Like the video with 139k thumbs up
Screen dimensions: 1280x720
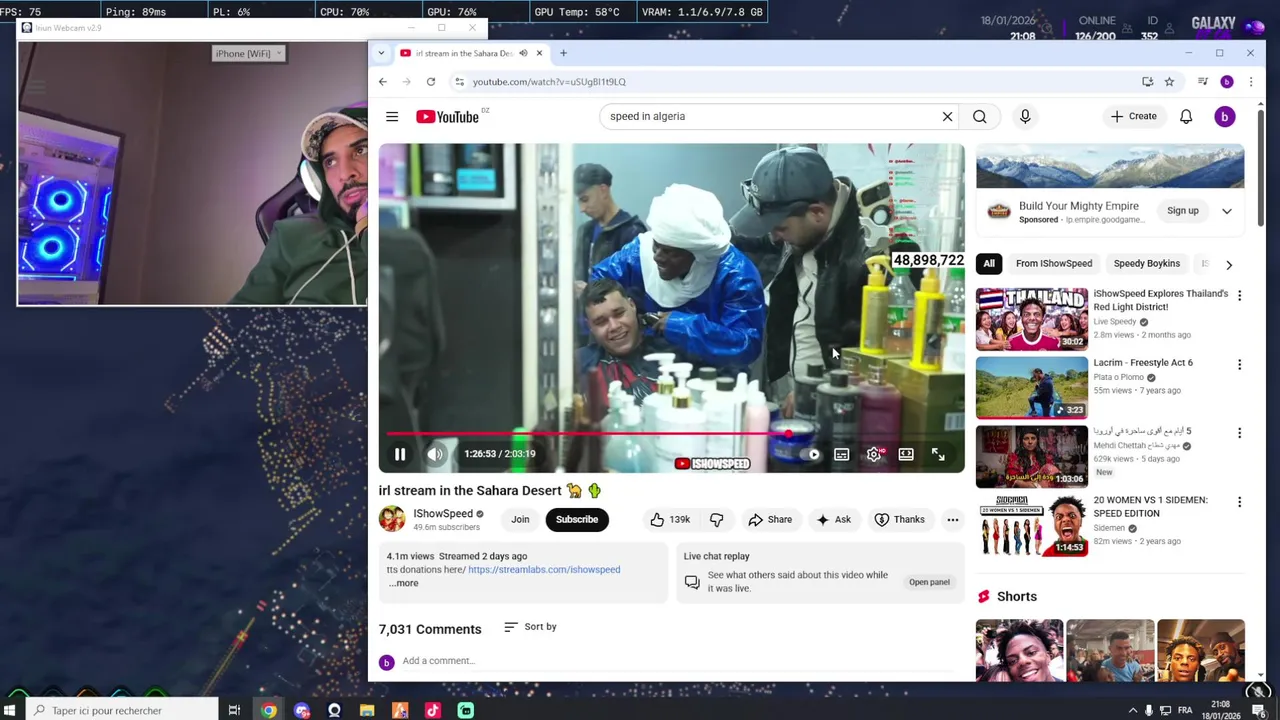669,520
